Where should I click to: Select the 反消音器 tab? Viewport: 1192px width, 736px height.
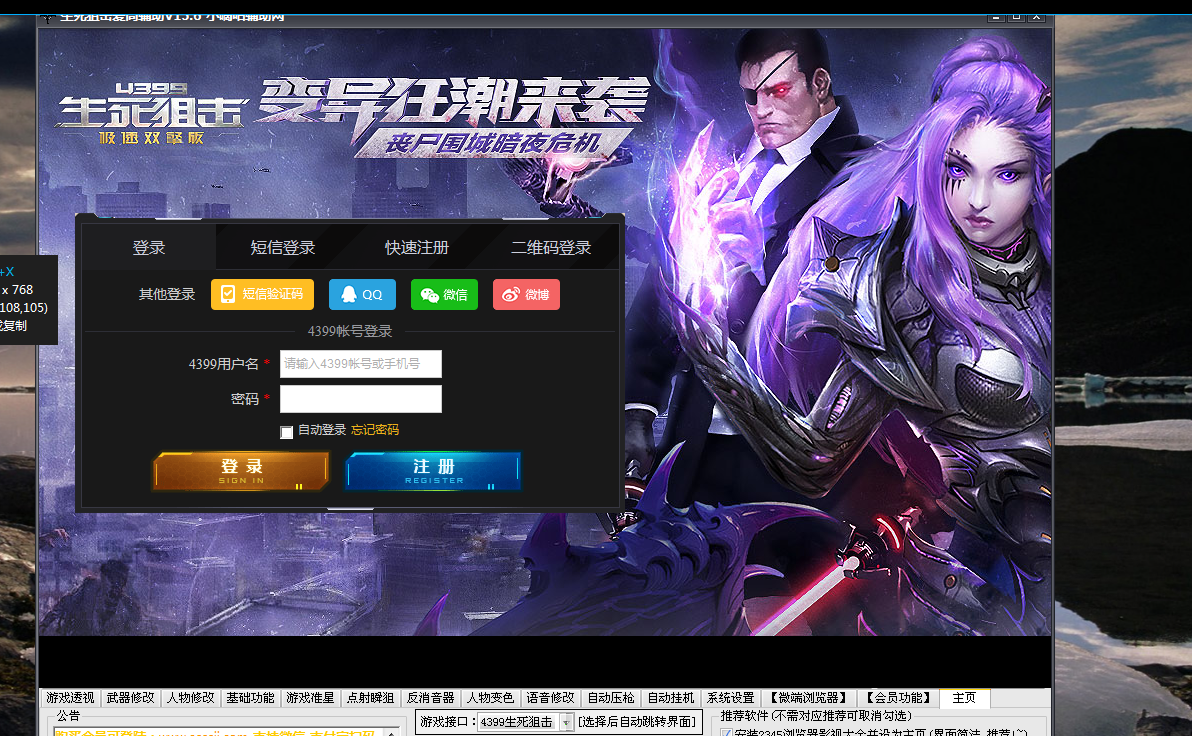(430, 698)
